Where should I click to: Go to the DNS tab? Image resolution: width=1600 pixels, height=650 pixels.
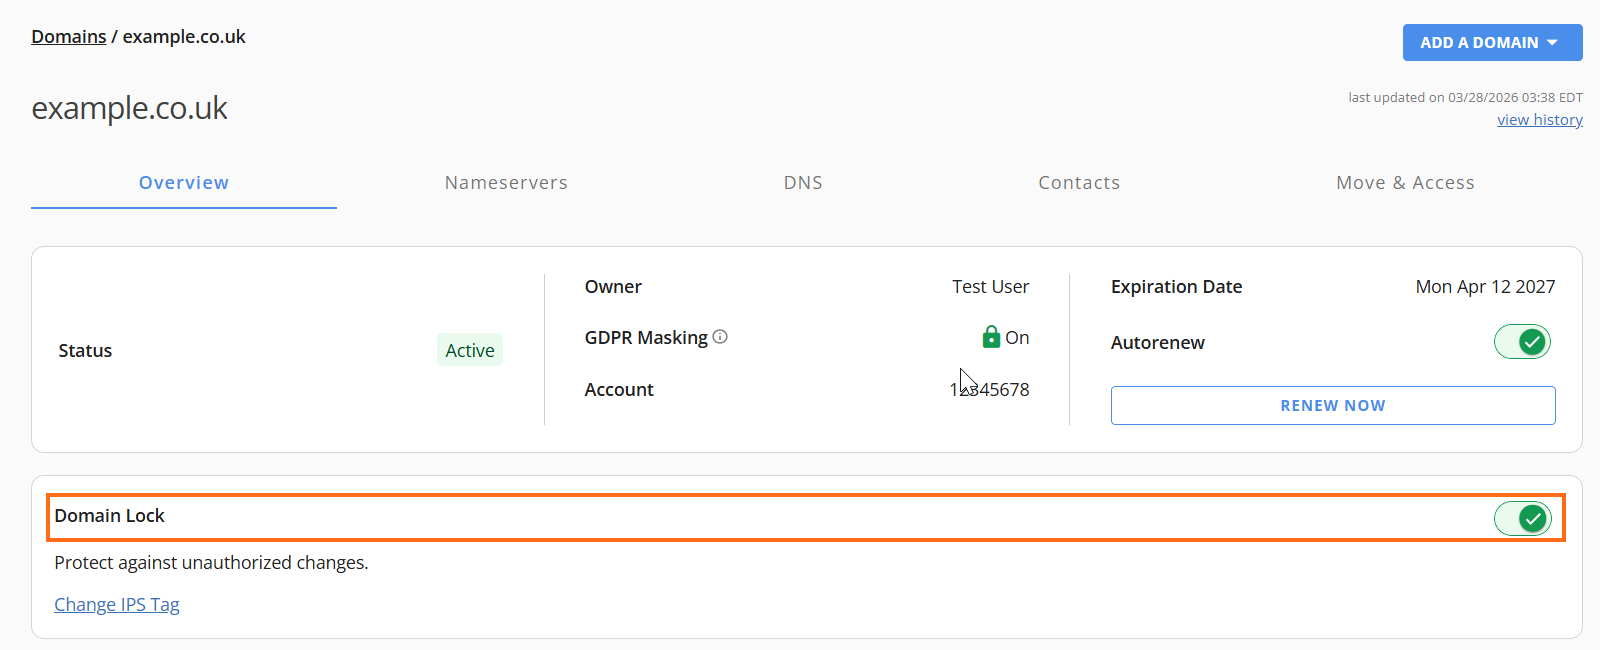(x=803, y=183)
